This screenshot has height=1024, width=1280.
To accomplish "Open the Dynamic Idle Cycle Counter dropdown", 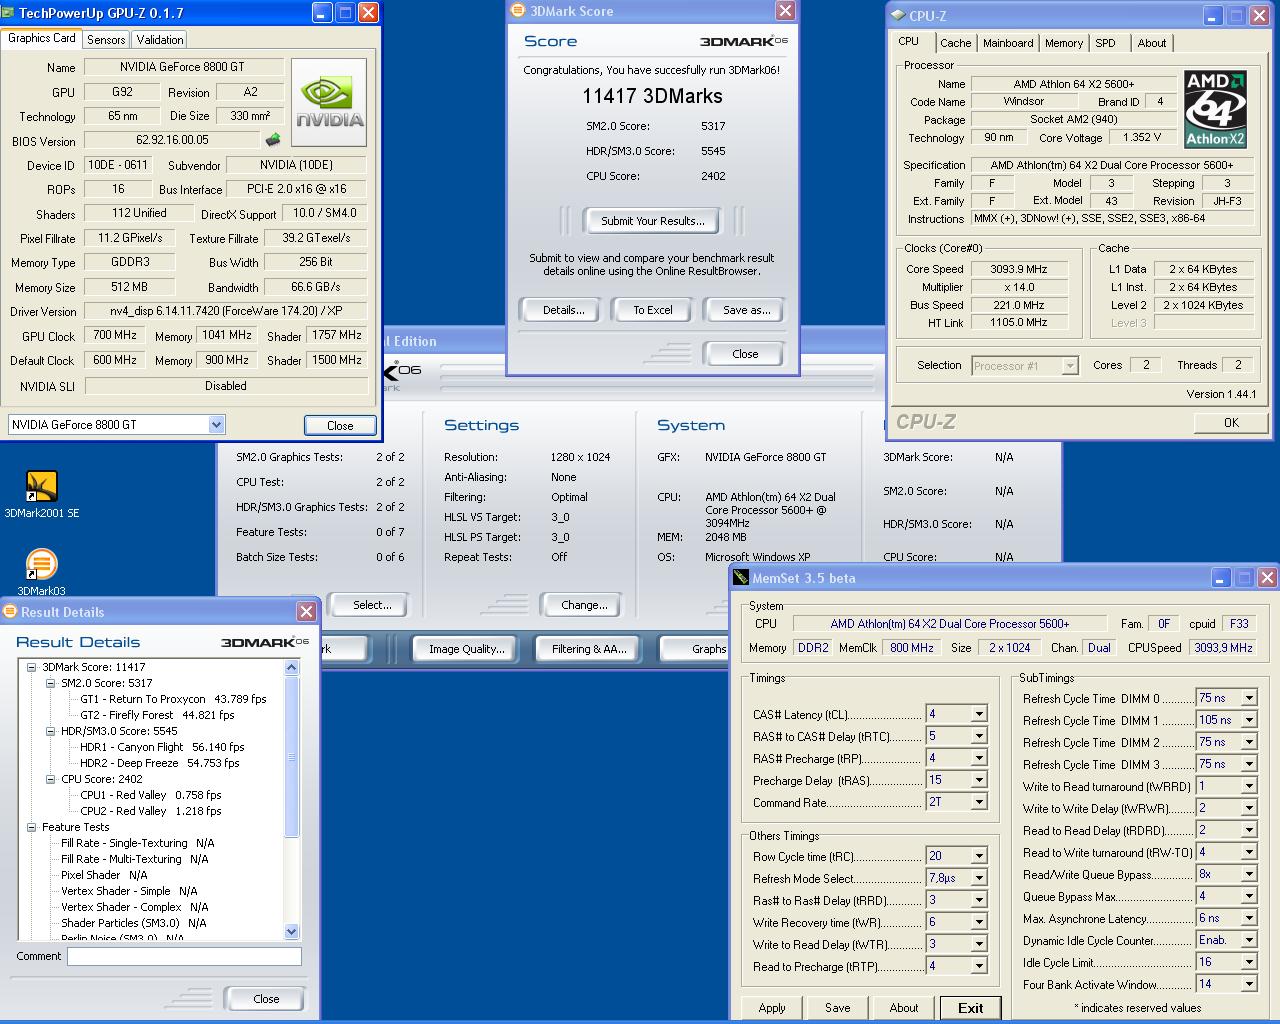I will tap(1249, 940).
